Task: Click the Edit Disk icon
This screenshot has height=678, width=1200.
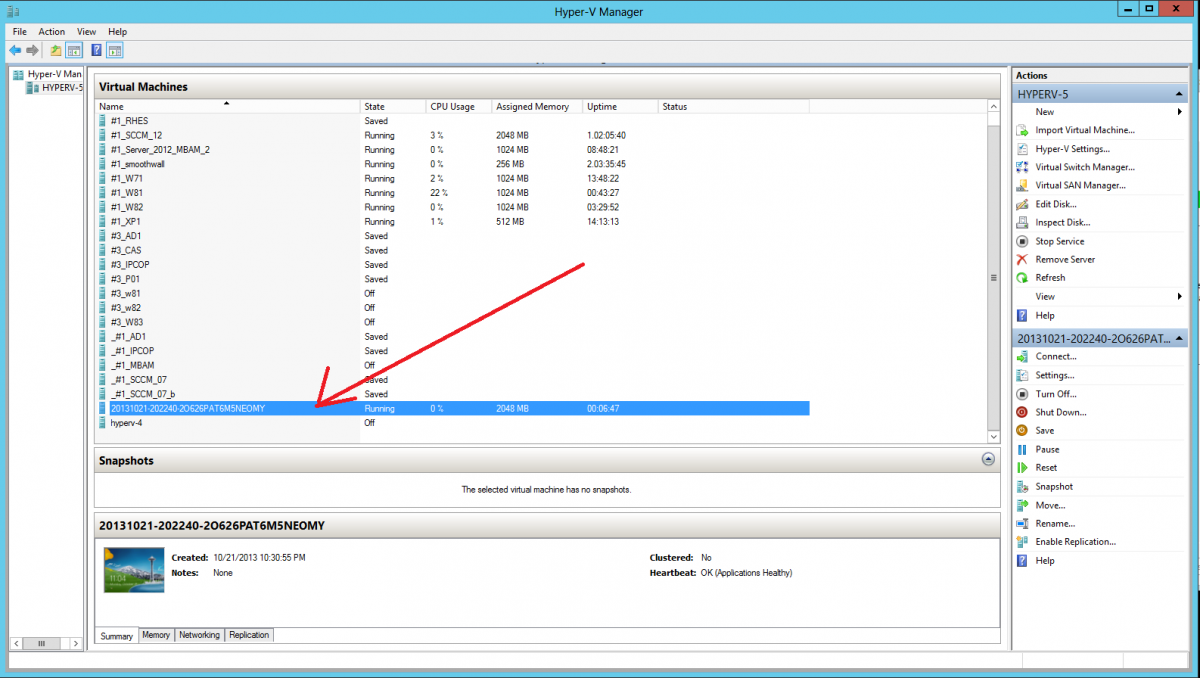Action: point(1022,204)
